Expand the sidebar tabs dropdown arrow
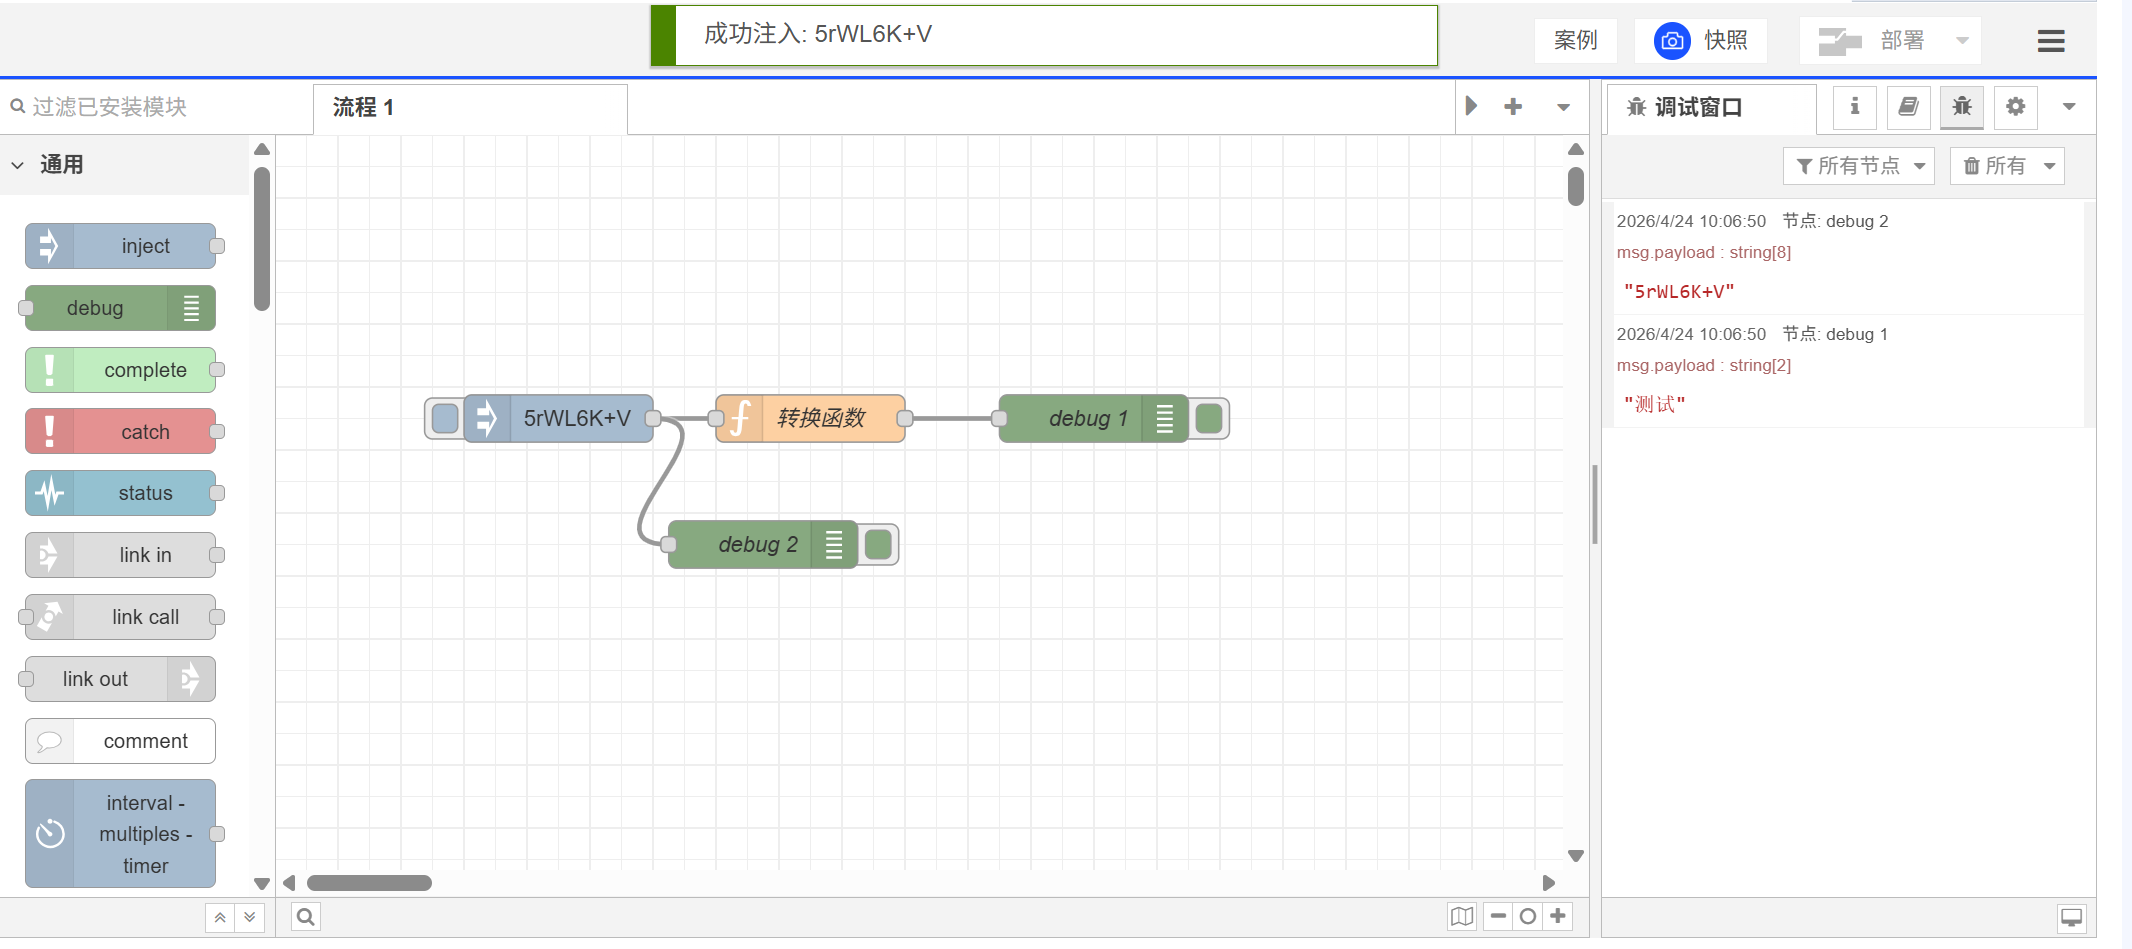 (2069, 106)
